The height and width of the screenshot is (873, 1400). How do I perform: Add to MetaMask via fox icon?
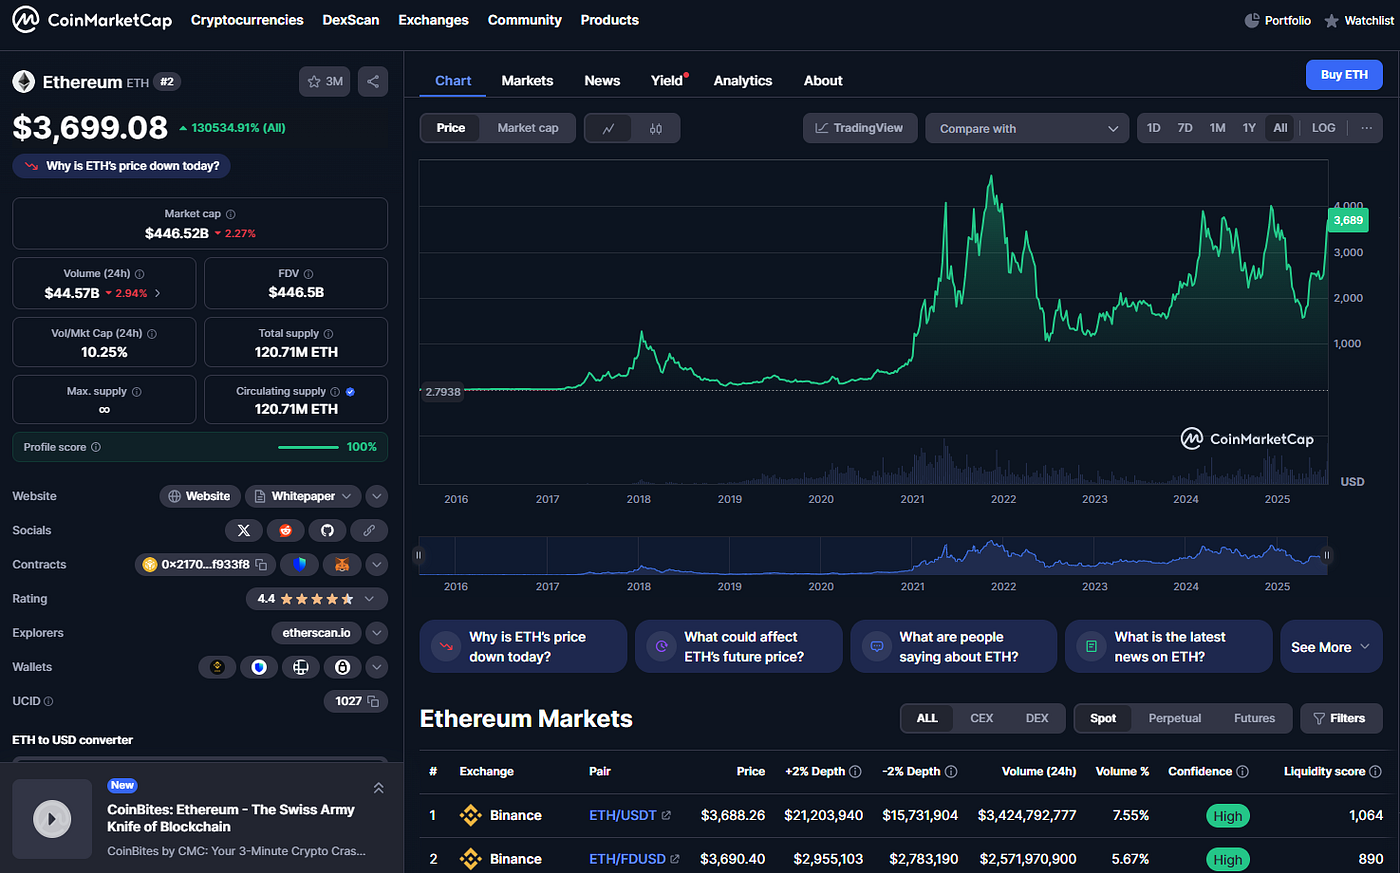click(342, 564)
